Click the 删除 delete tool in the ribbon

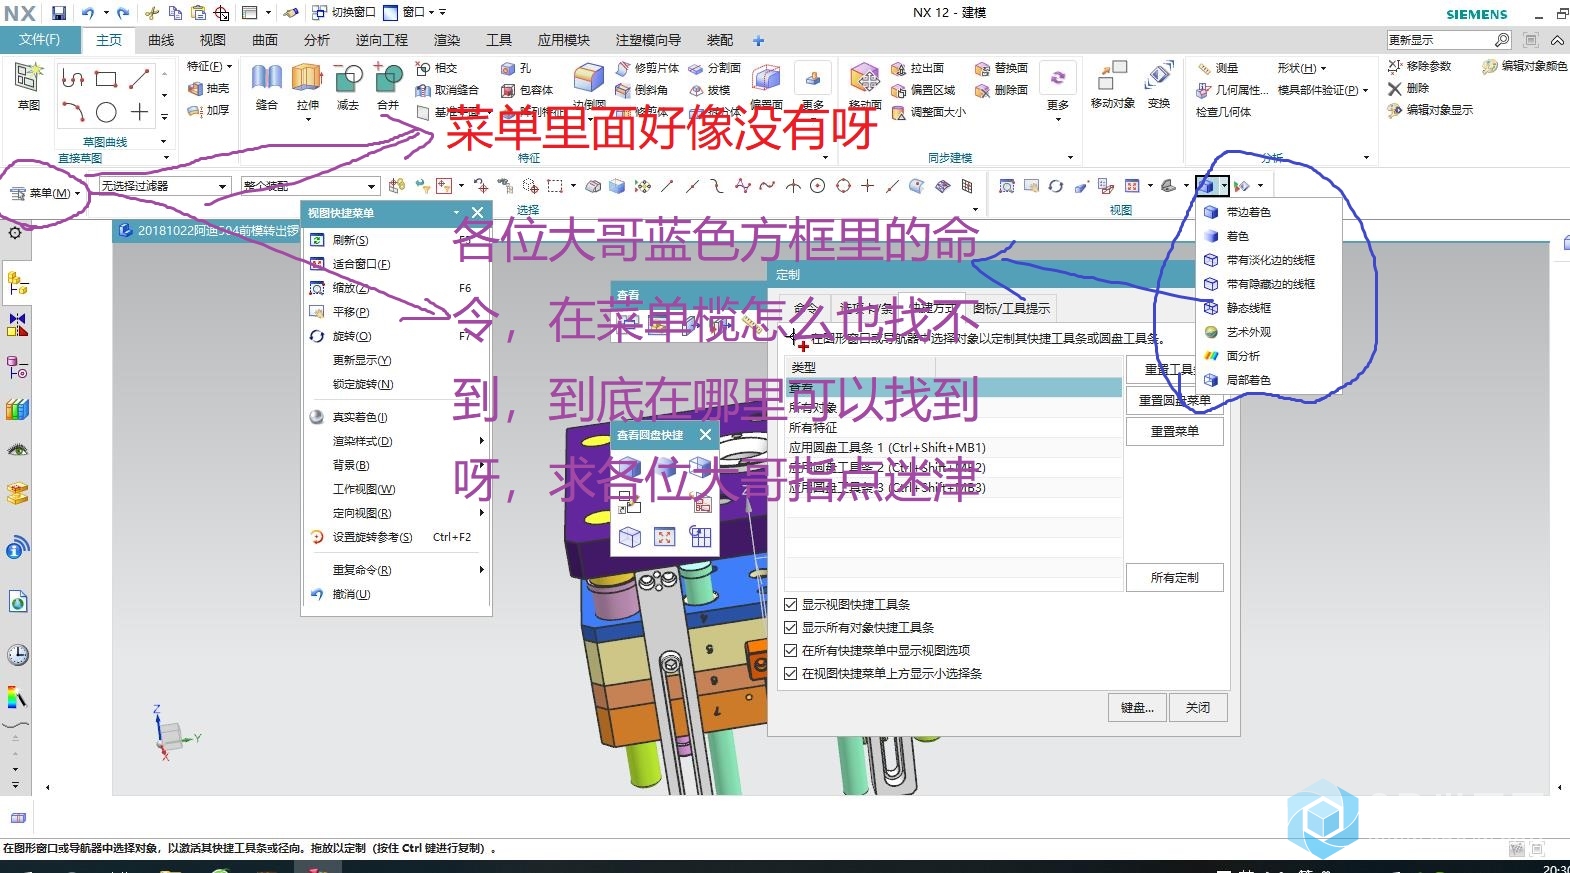[1409, 88]
